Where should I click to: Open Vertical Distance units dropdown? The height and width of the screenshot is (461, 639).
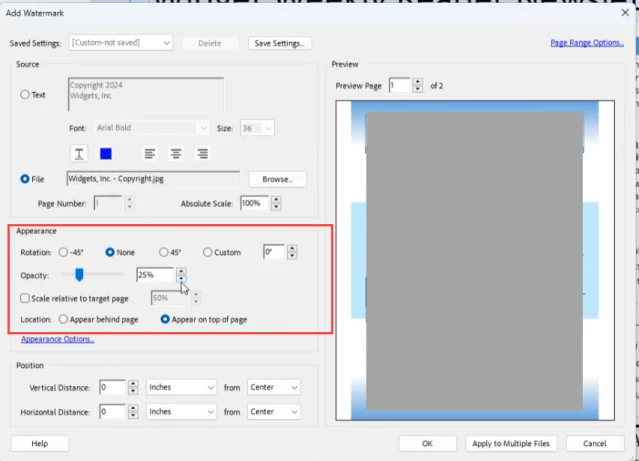click(181, 387)
